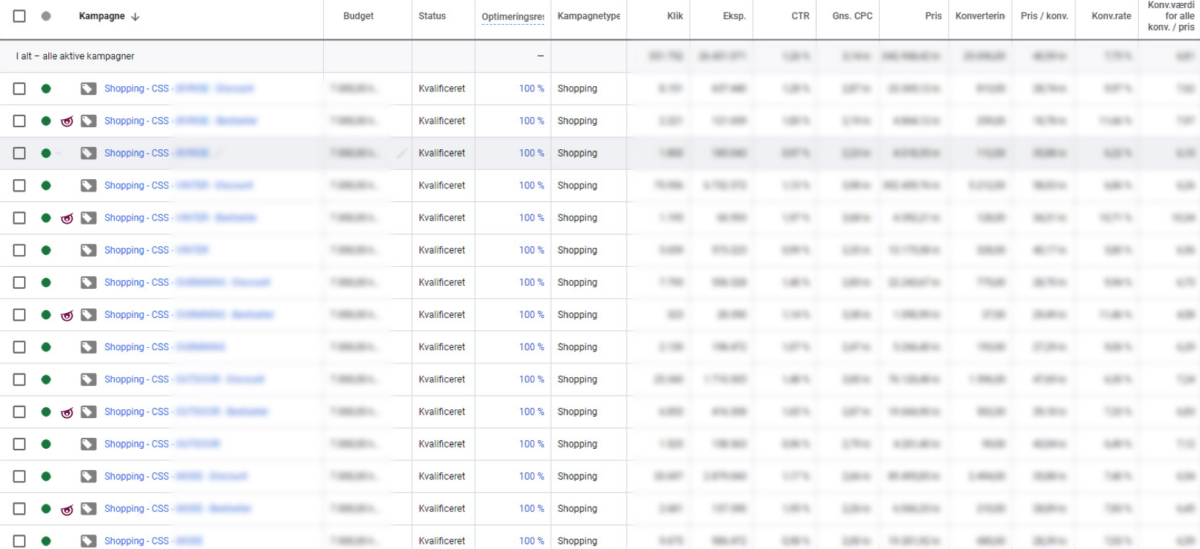The image size is (1200, 549).
Task: Click the underlined Optimeringsresultat column header
Action: [x=512, y=16]
